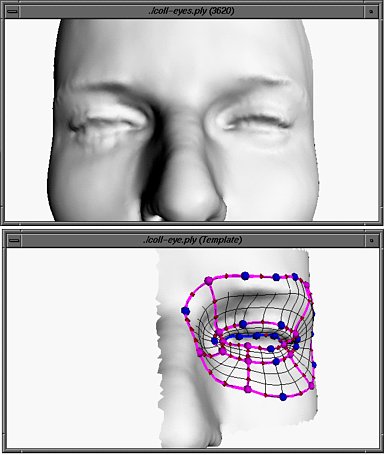
Task: Pick the leftmost blue point on top outline edge
Action: 245,275
